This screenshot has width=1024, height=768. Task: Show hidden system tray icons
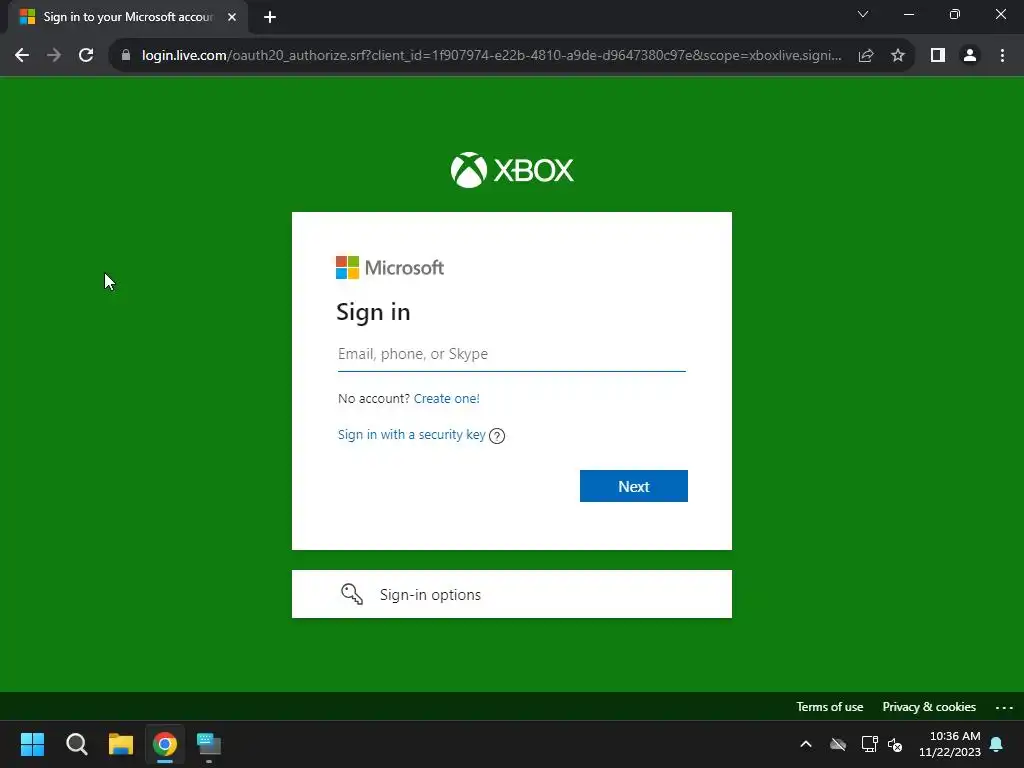click(806, 744)
